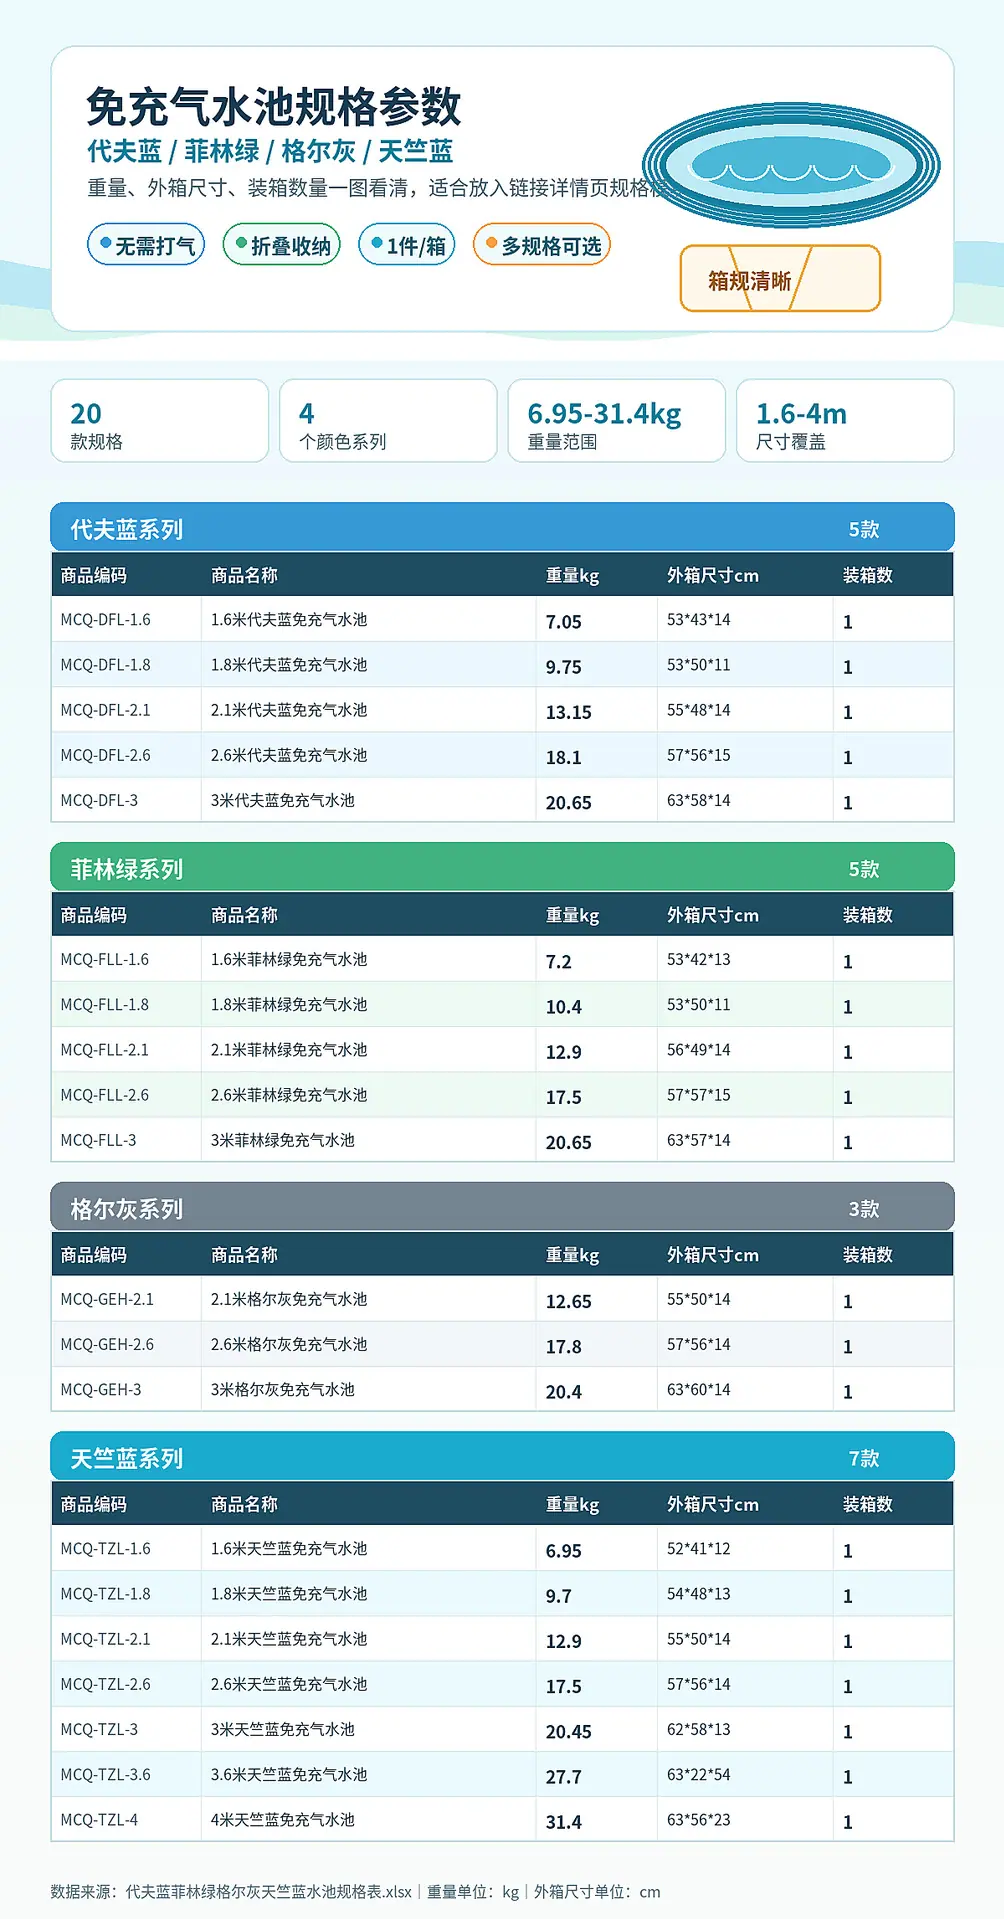Expand the 天竺蓝系列 header bar

tap(502, 1456)
